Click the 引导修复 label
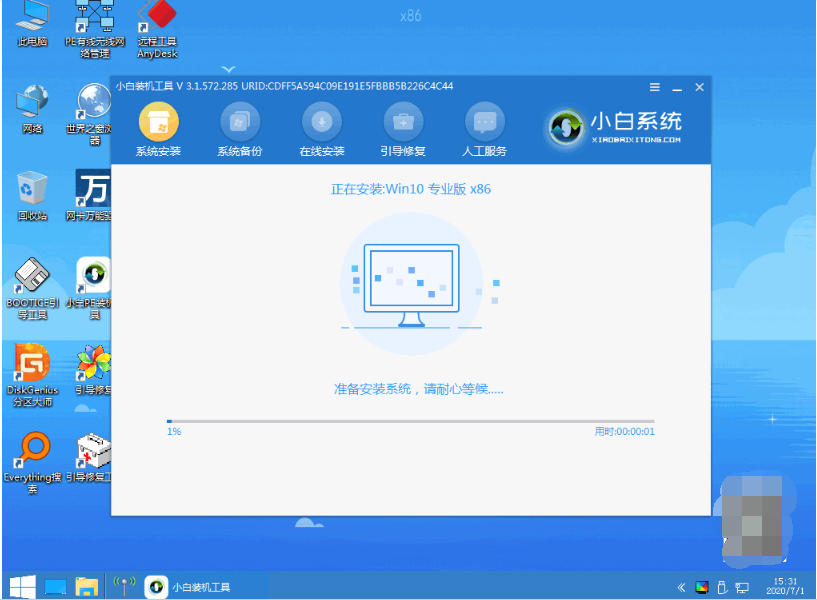The width and height of the screenshot is (817, 600). (403, 152)
